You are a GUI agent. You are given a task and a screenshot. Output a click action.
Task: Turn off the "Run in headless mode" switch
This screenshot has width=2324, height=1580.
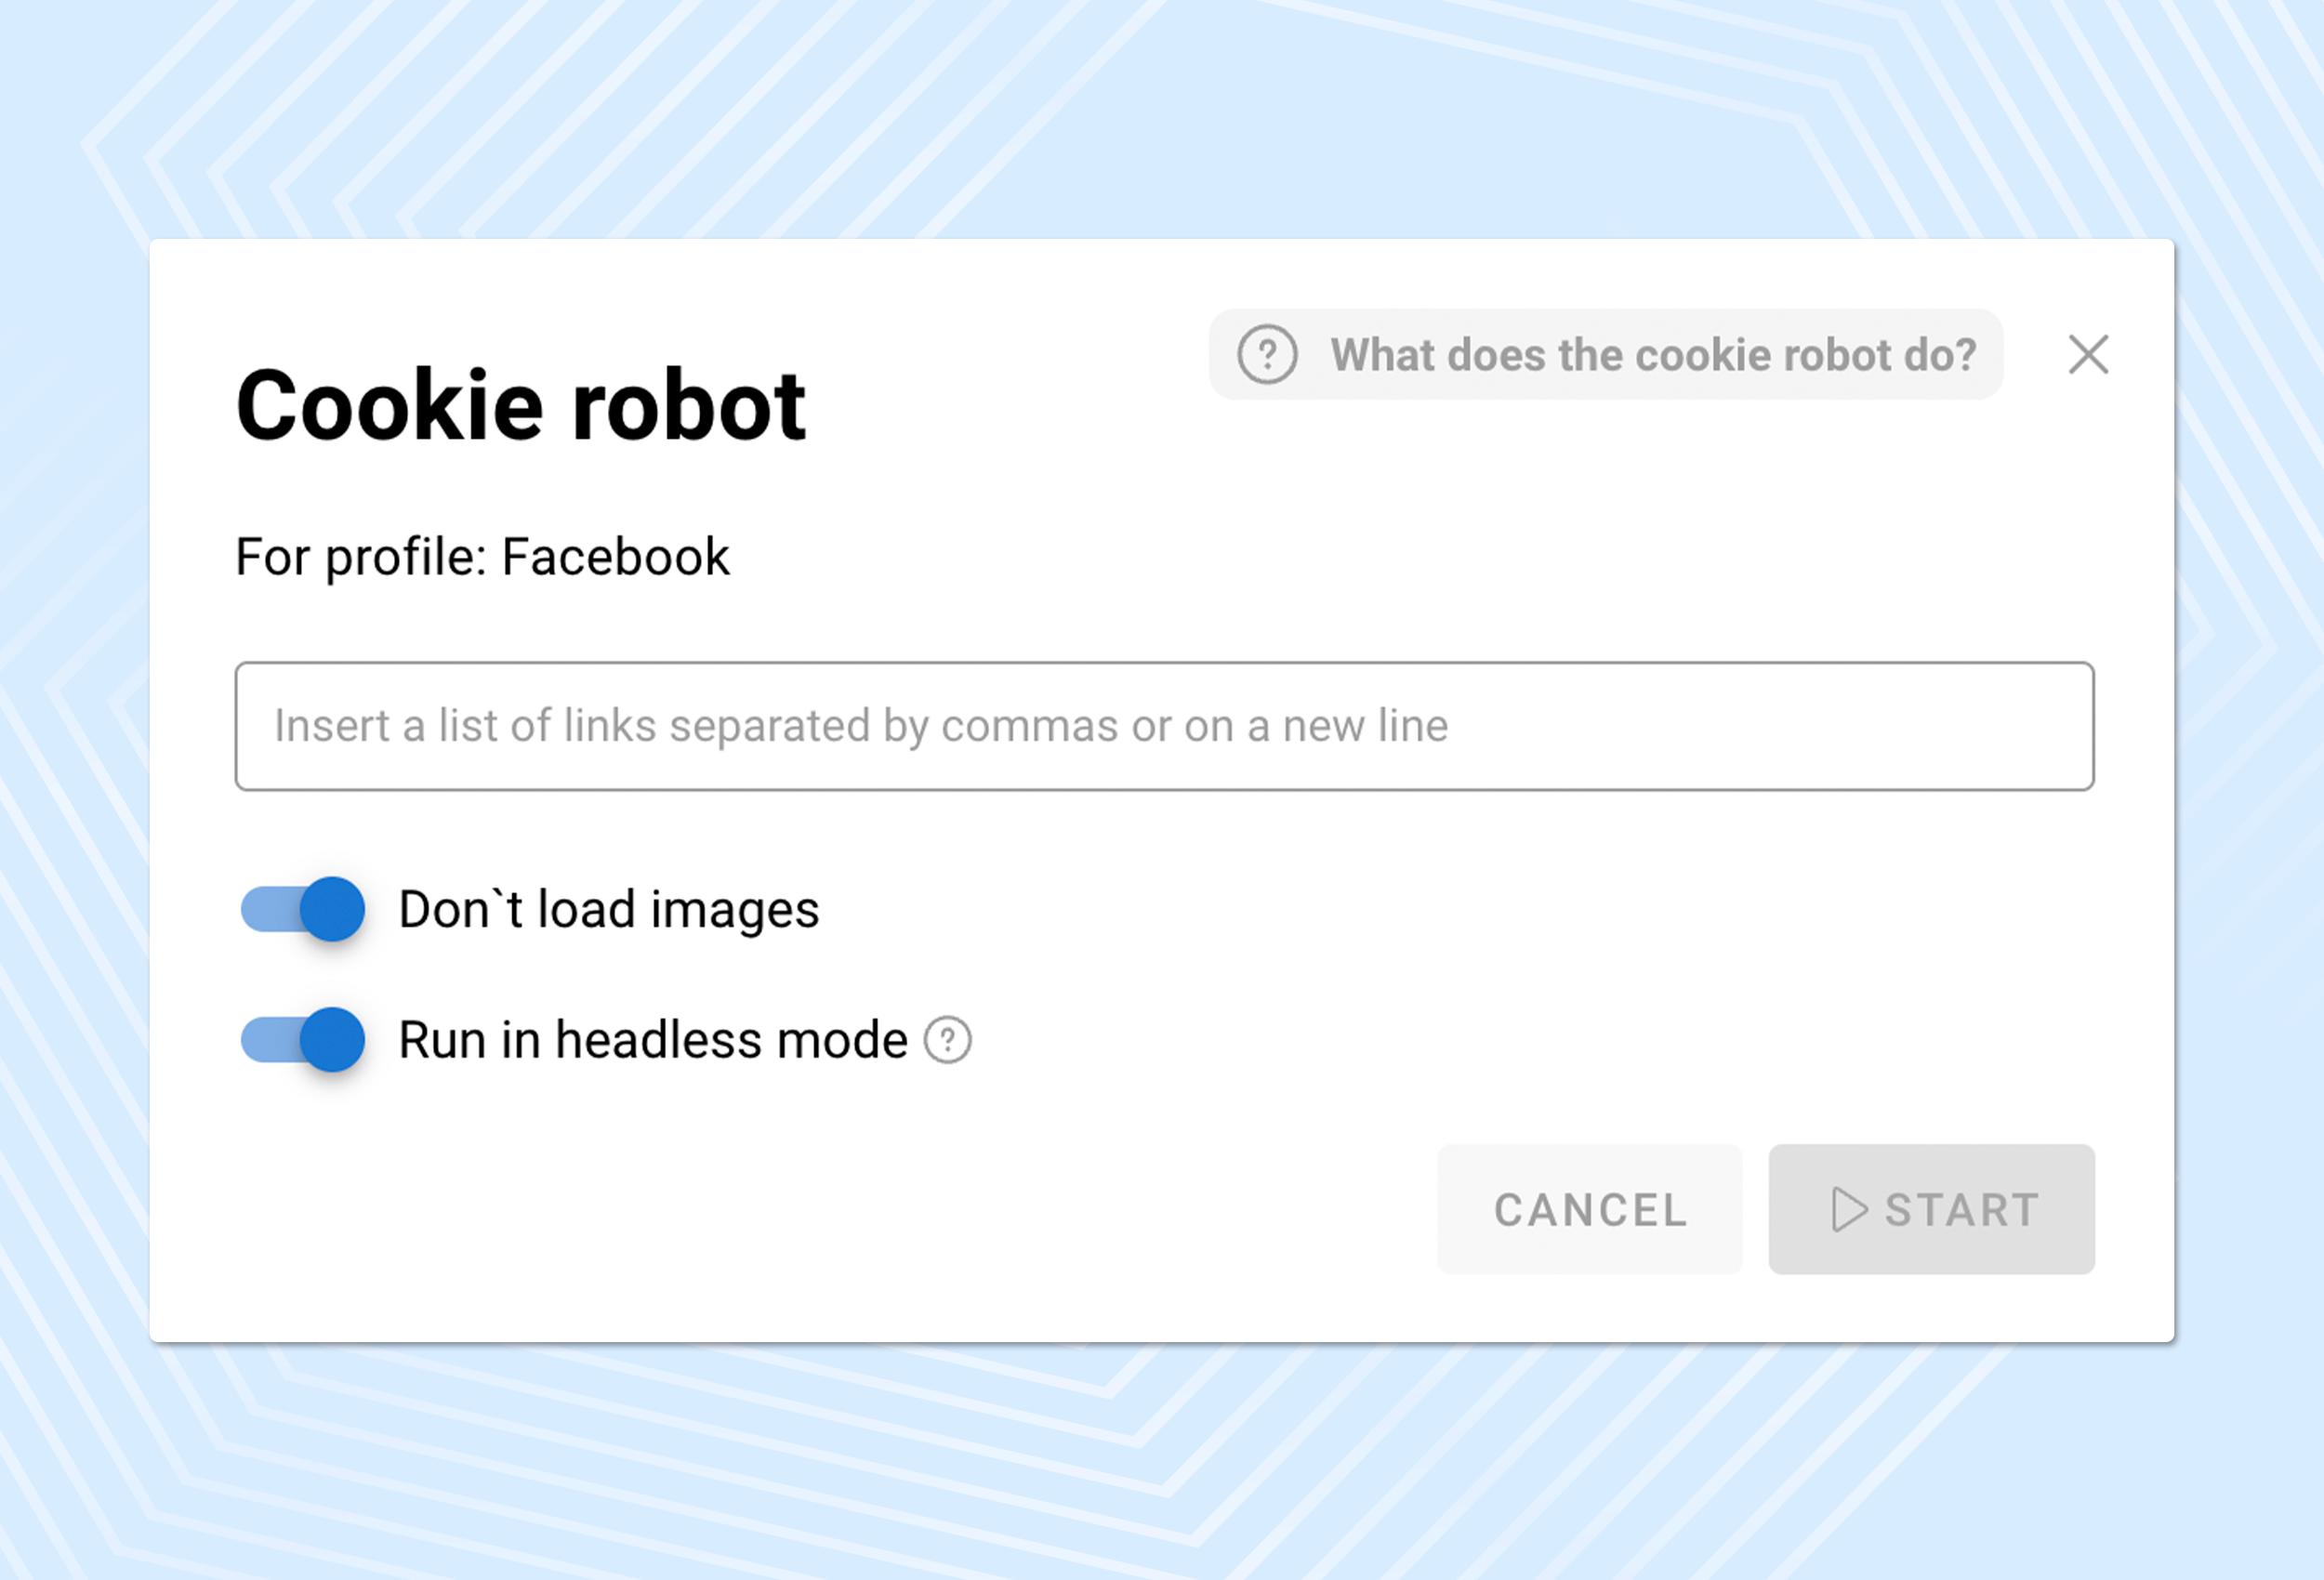tap(303, 1039)
